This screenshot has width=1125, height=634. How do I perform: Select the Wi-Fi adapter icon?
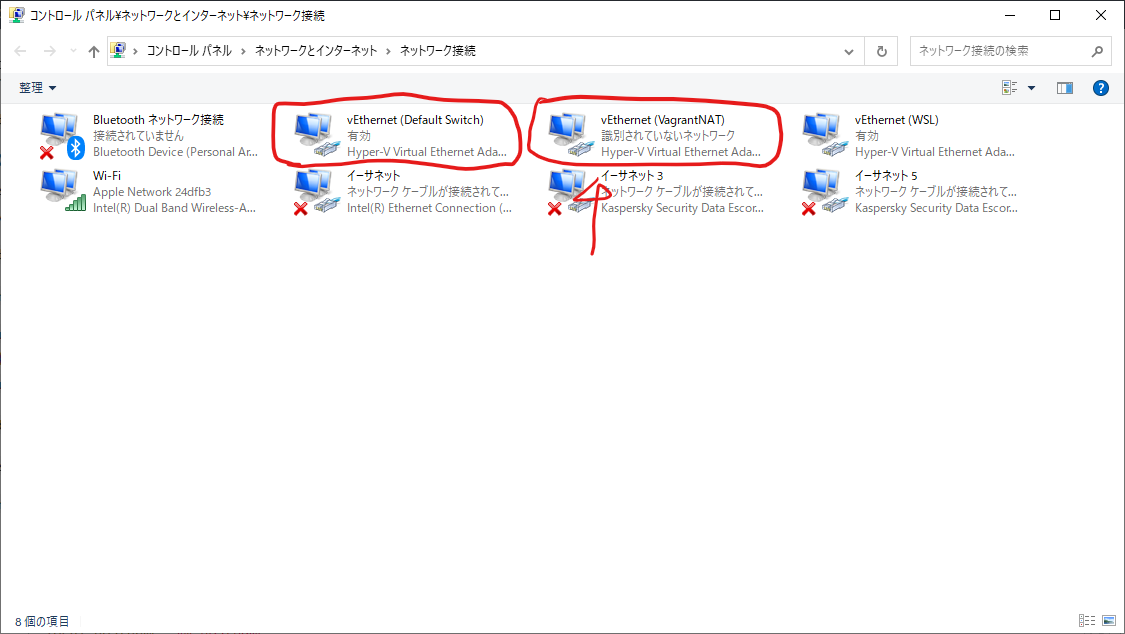(x=62, y=191)
